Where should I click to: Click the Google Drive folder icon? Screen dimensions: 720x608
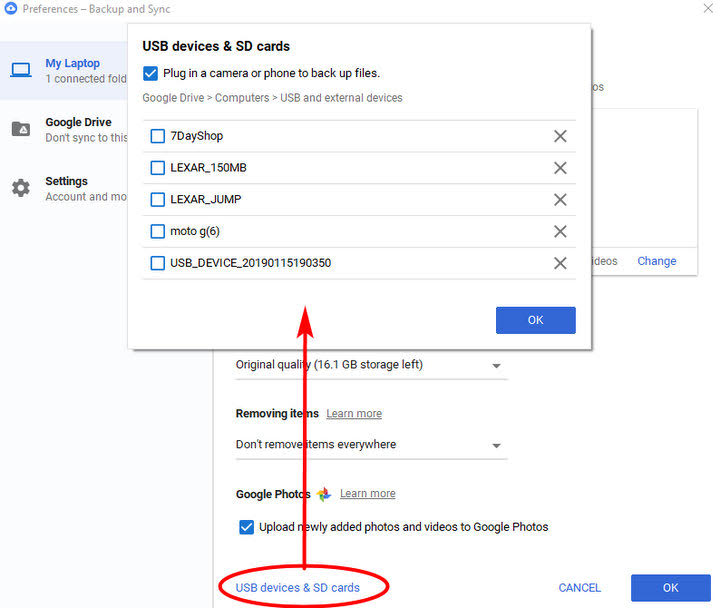pos(21,129)
